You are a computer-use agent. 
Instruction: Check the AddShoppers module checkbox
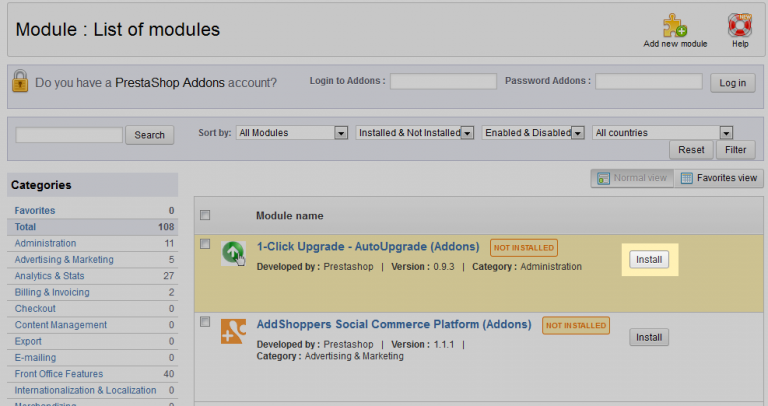tap(205, 322)
